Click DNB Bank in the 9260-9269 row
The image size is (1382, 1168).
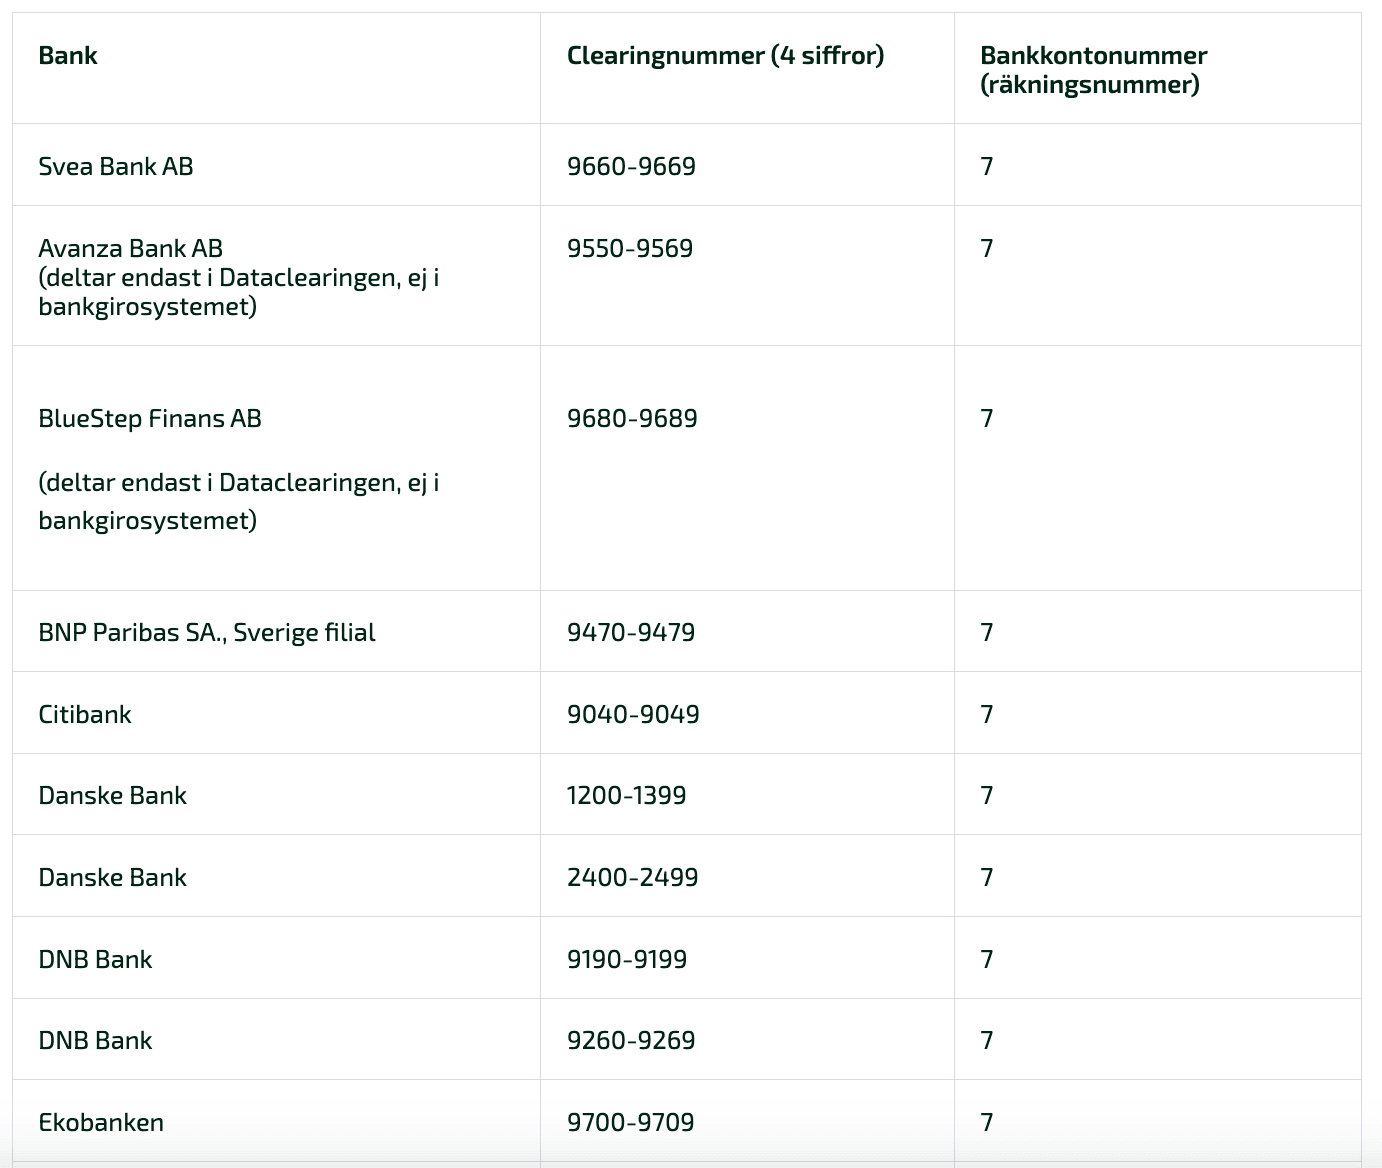(x=95, y=1040)
